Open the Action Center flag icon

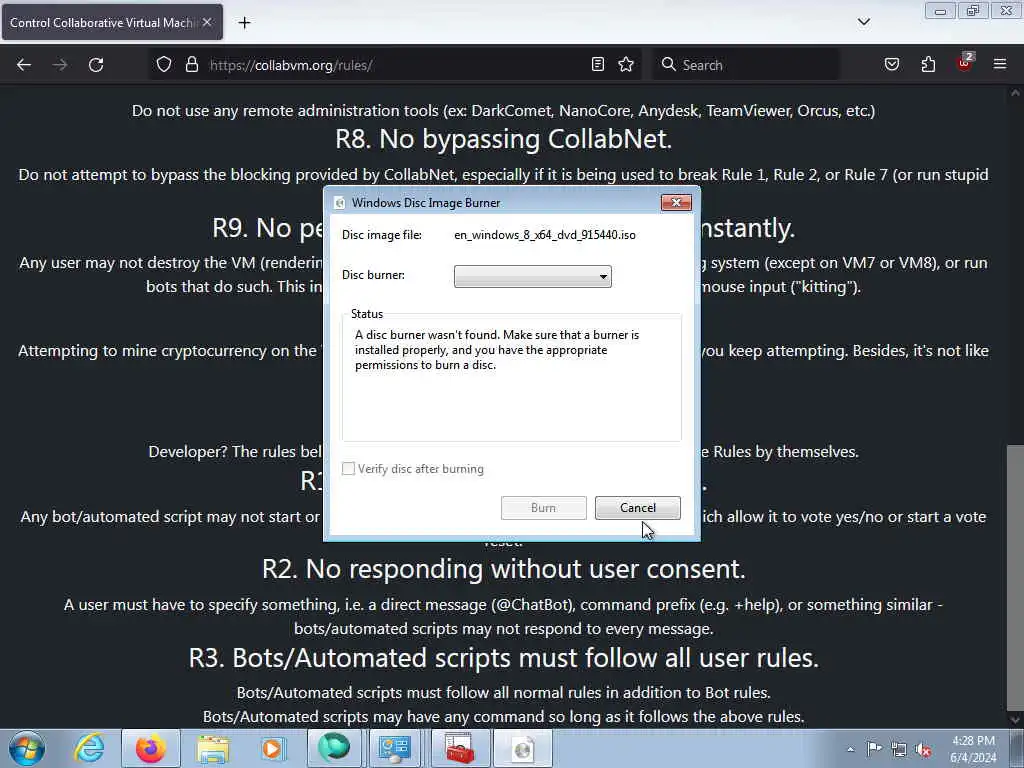[874, 748]
